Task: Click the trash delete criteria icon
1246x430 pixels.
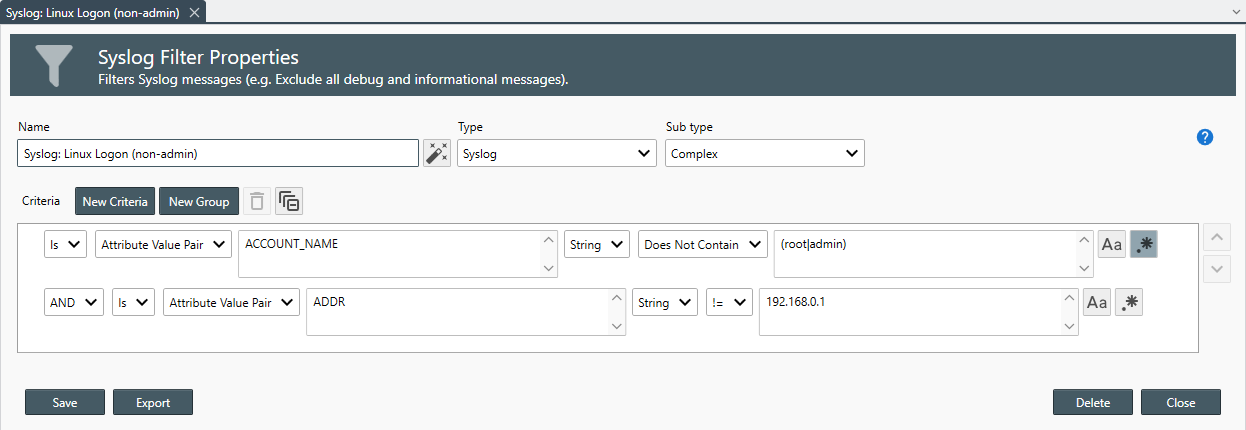Action: (x=257, y=201)
